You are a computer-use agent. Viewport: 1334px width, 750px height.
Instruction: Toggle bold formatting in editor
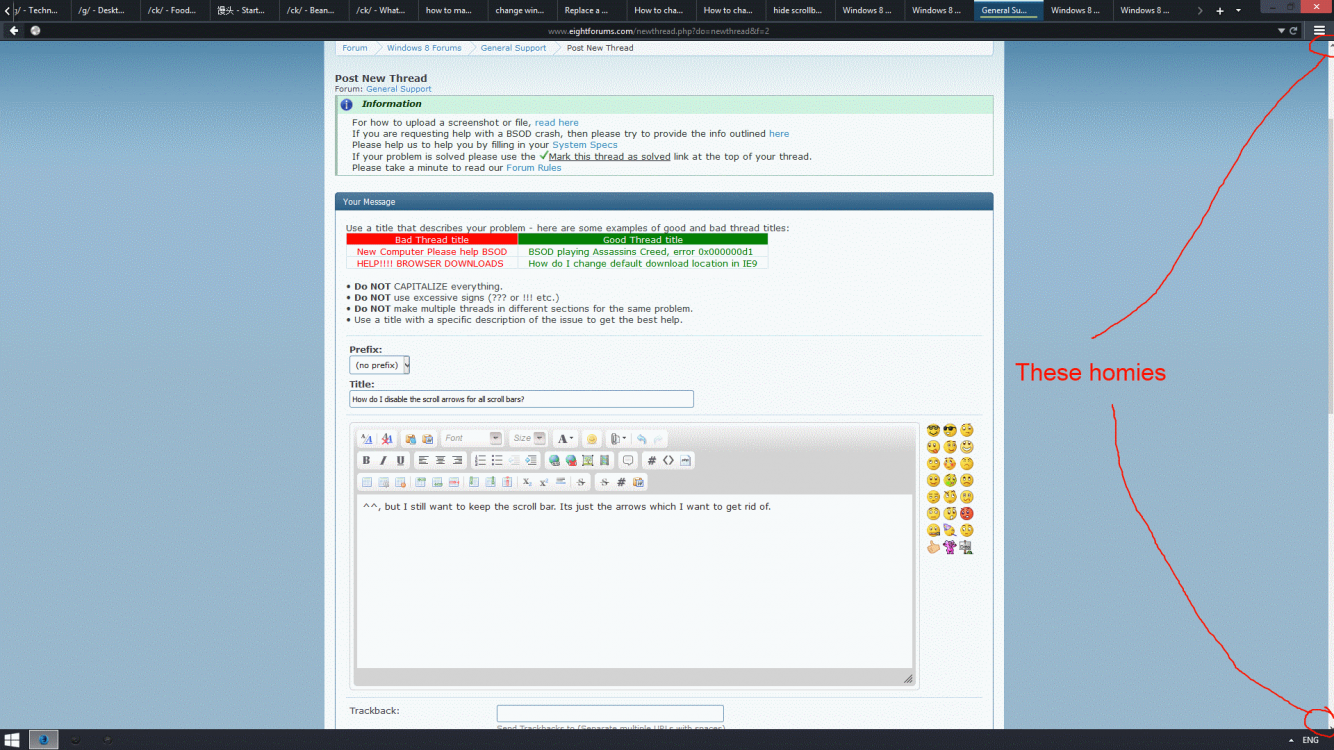coord(366,460)
